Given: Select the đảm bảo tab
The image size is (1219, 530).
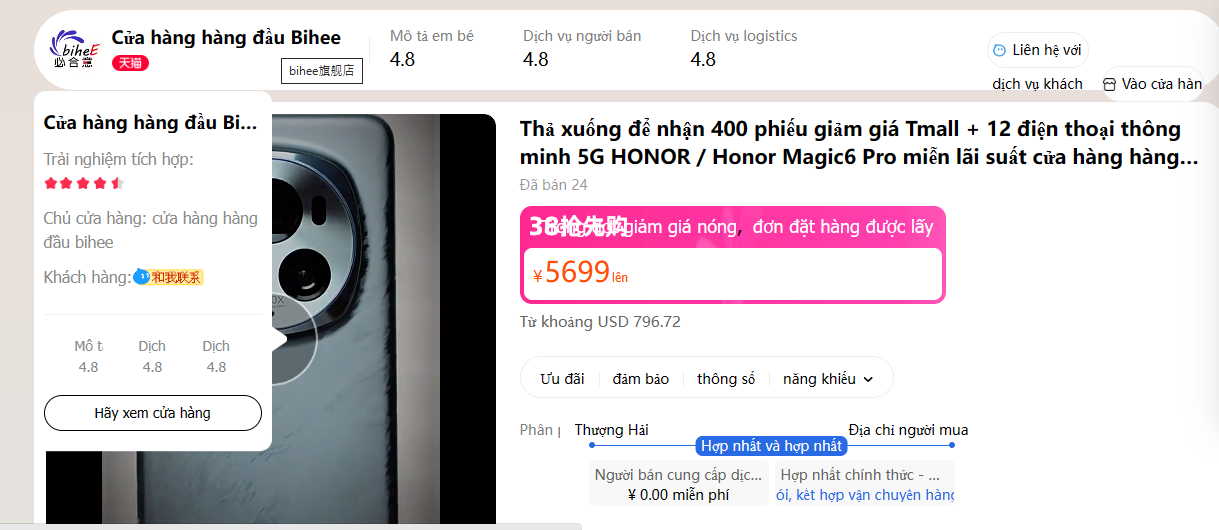Looking at the screenshot, I should point(641,378).
